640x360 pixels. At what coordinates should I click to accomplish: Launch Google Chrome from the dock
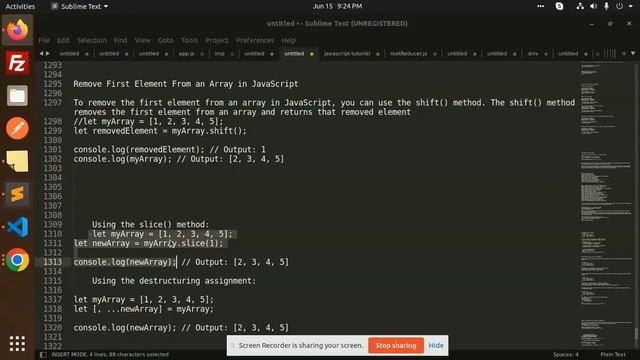[17, 260]
